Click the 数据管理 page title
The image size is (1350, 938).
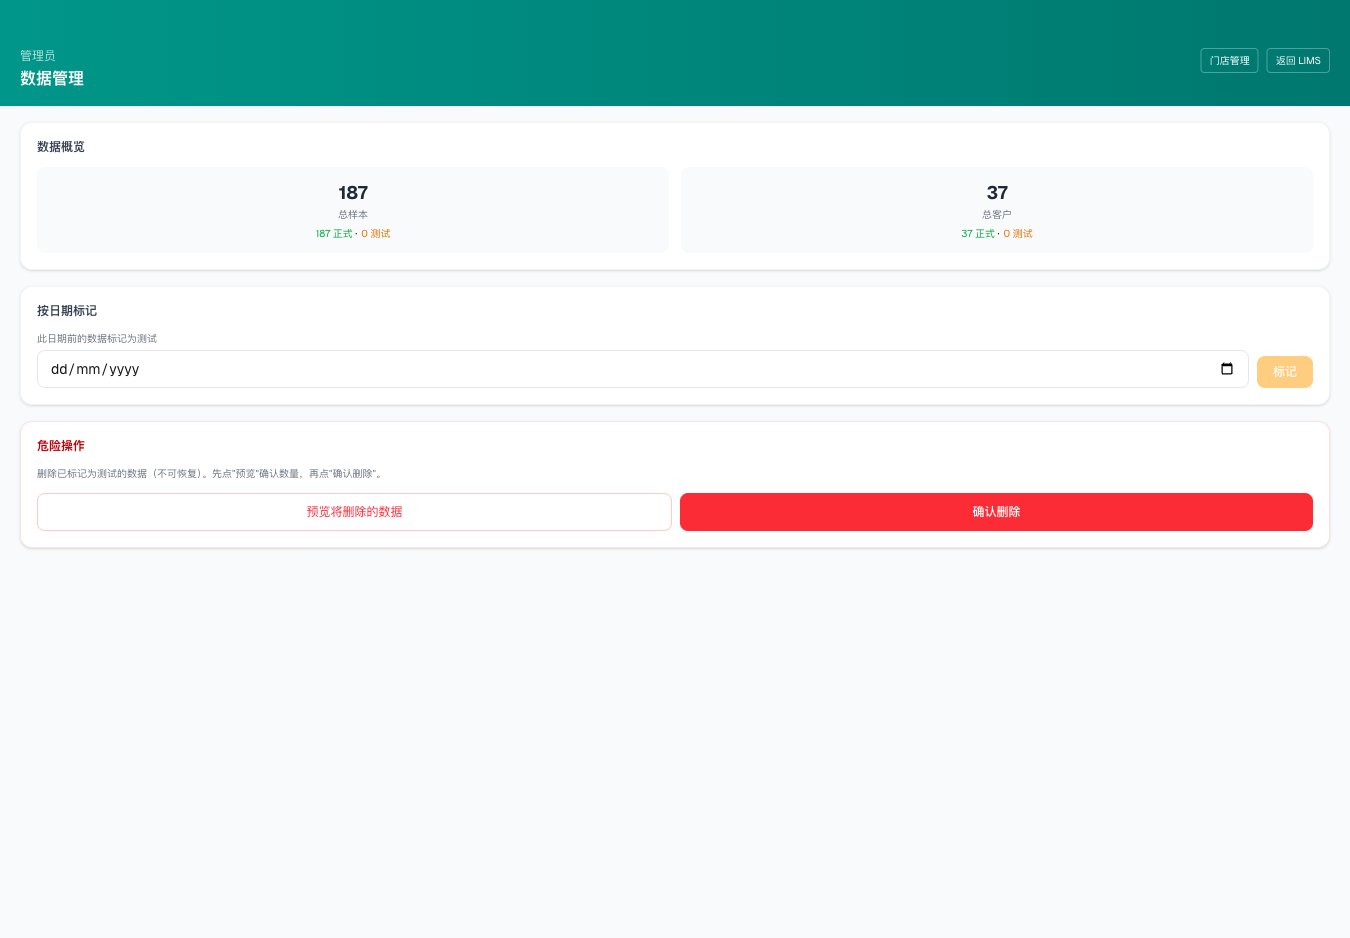[x=52, y=79]
